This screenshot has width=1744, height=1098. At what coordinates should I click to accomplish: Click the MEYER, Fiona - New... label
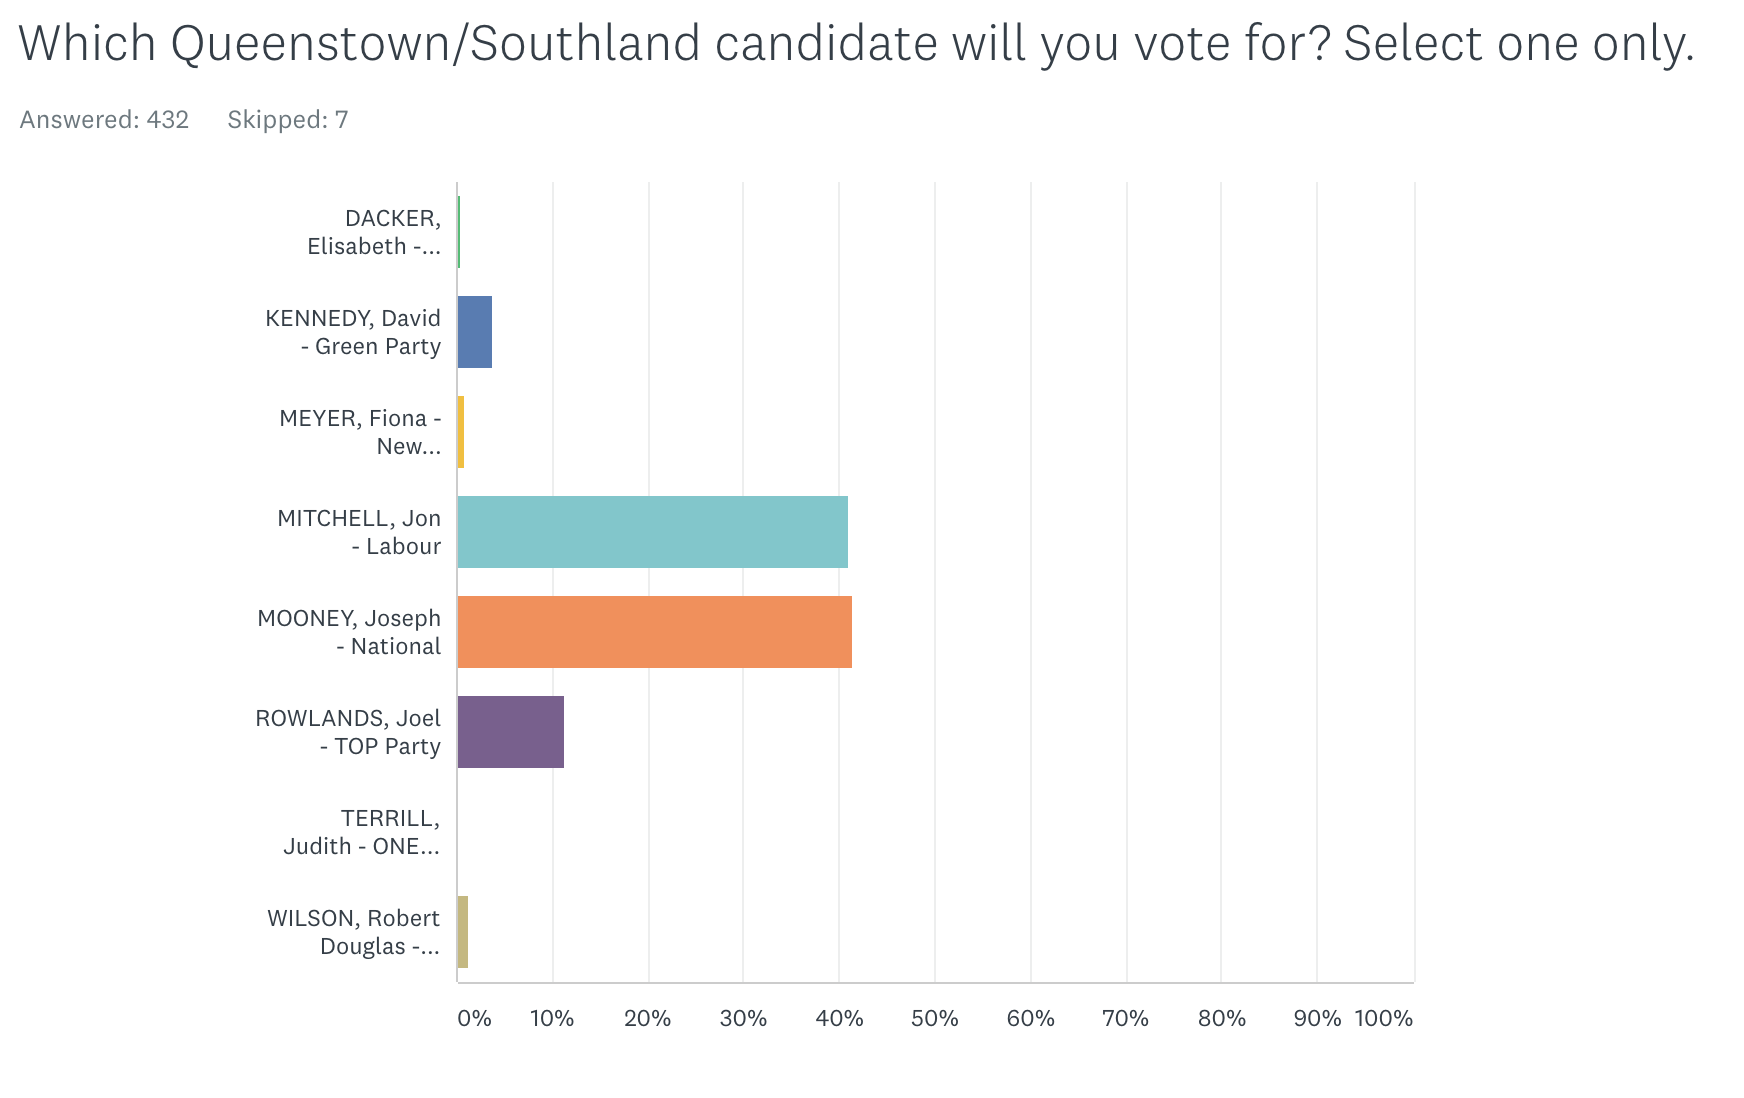pos(360,432)
